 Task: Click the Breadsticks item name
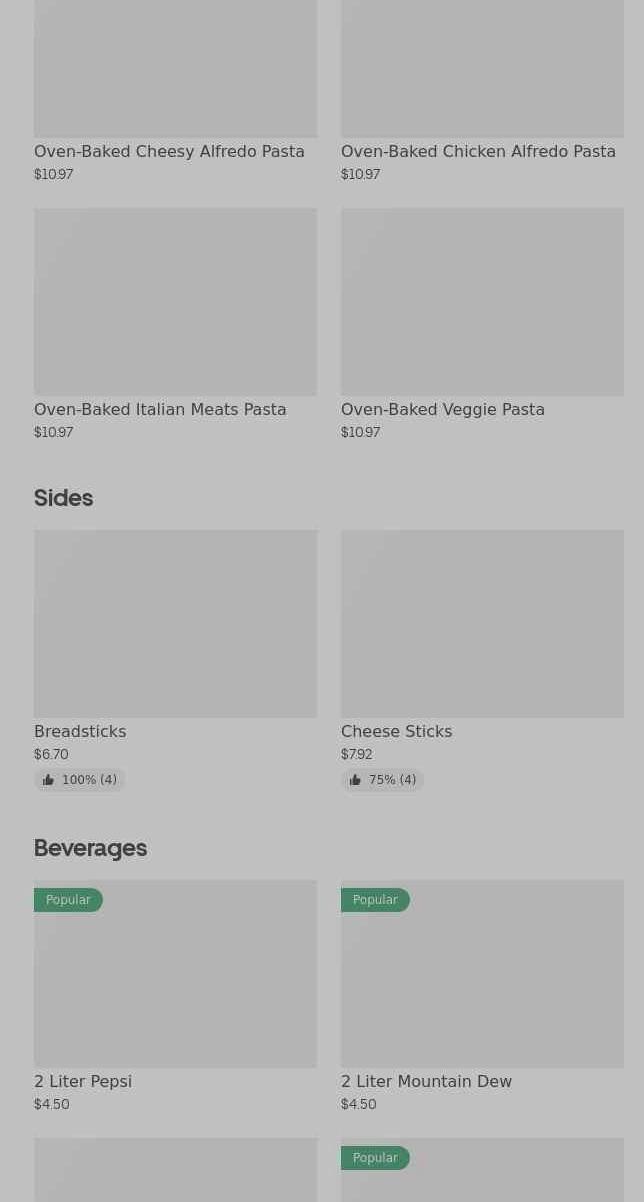[80, 732]
